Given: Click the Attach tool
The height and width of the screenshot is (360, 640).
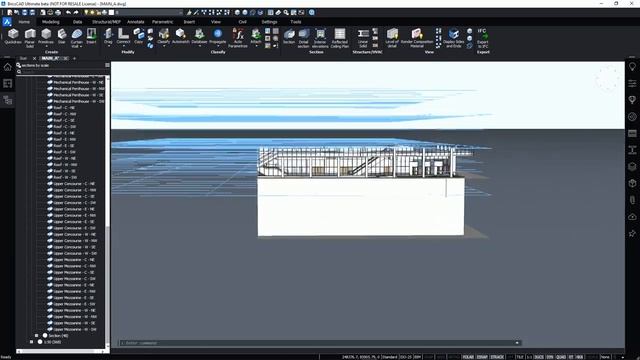Looking at the screenshot, I should click(256, 36).
